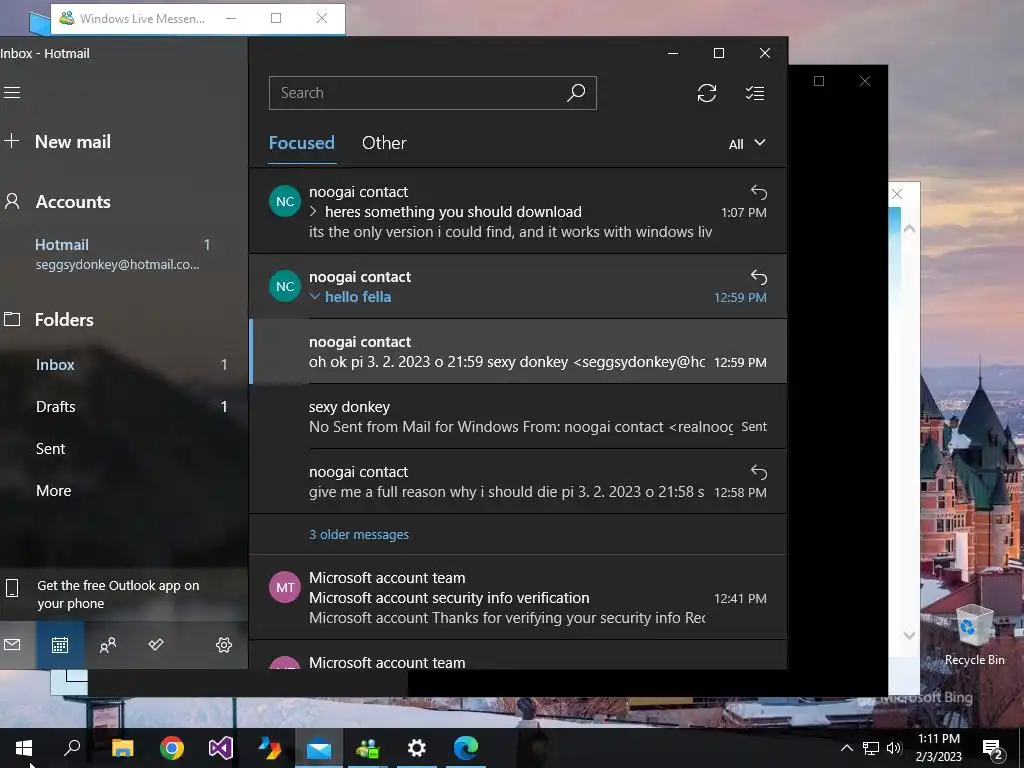Sync this view with refresh icon
Image resolution: width=1024 pixels, height=768 pixels.
707,93
